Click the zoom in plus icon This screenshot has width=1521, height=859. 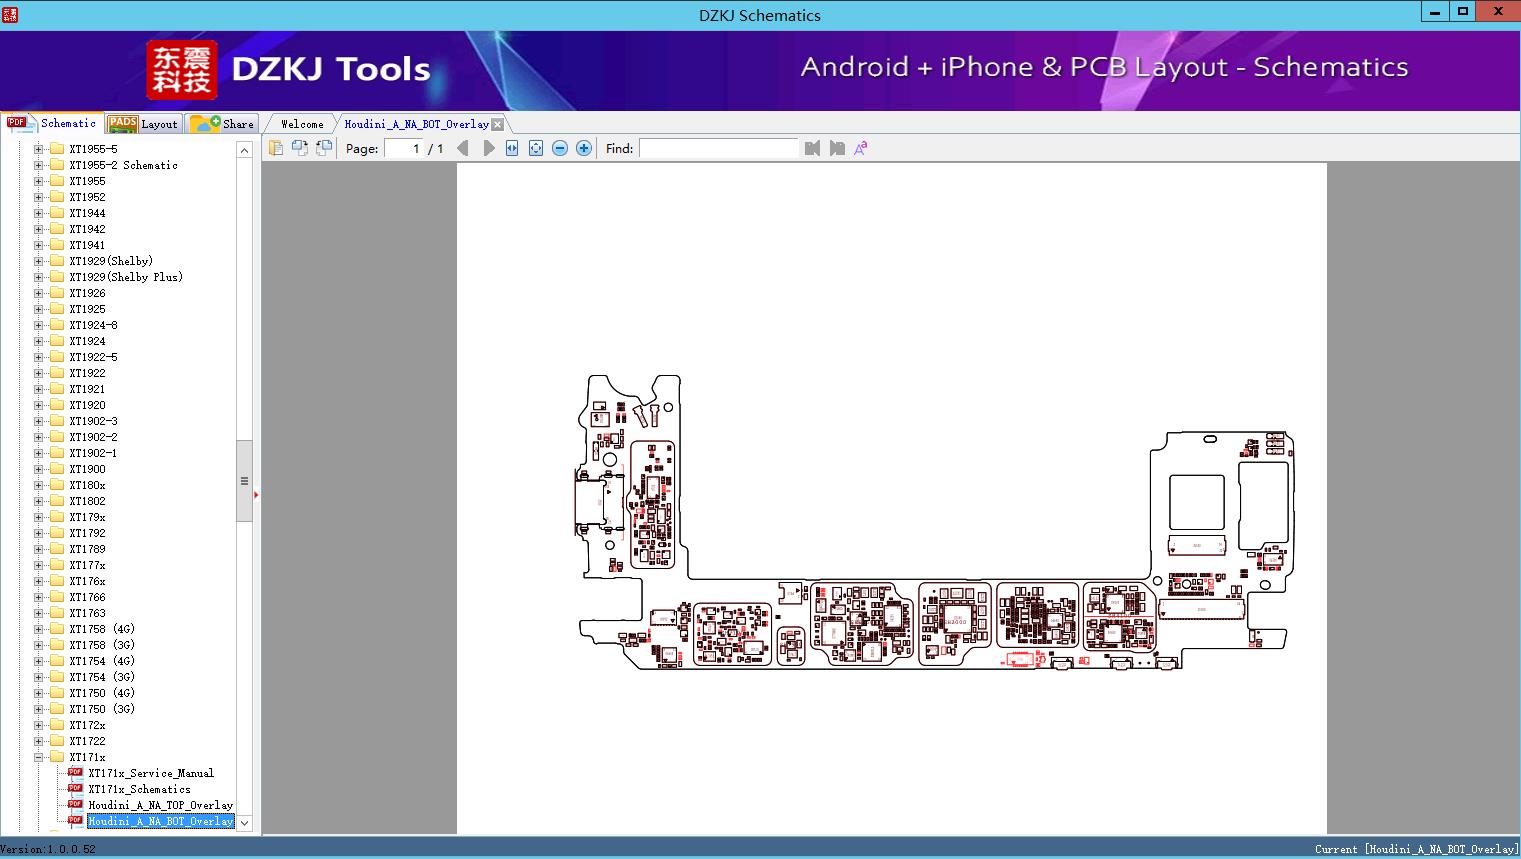[584, 148]
